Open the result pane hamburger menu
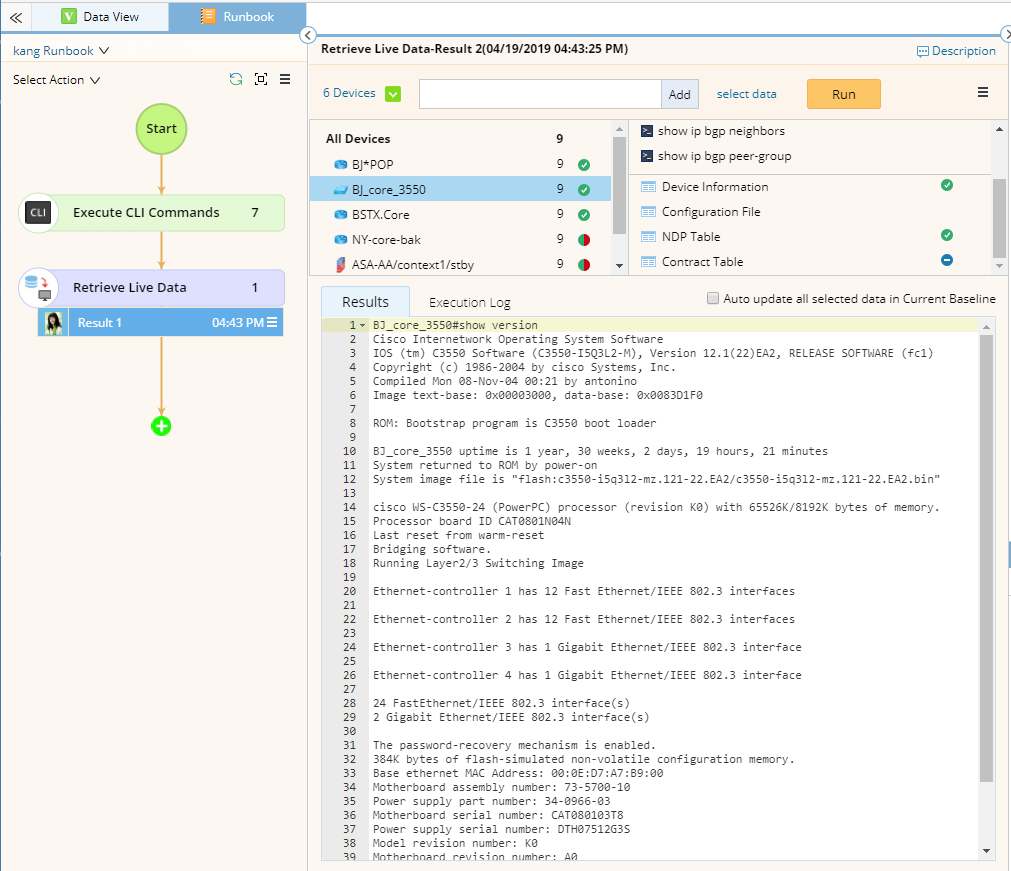The width and height of the screenshot is (1011, 871). 982,93
